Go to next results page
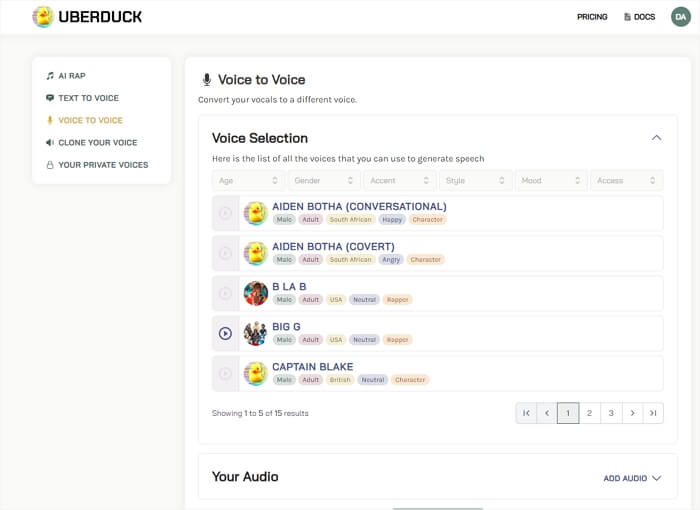 (632, 413)
